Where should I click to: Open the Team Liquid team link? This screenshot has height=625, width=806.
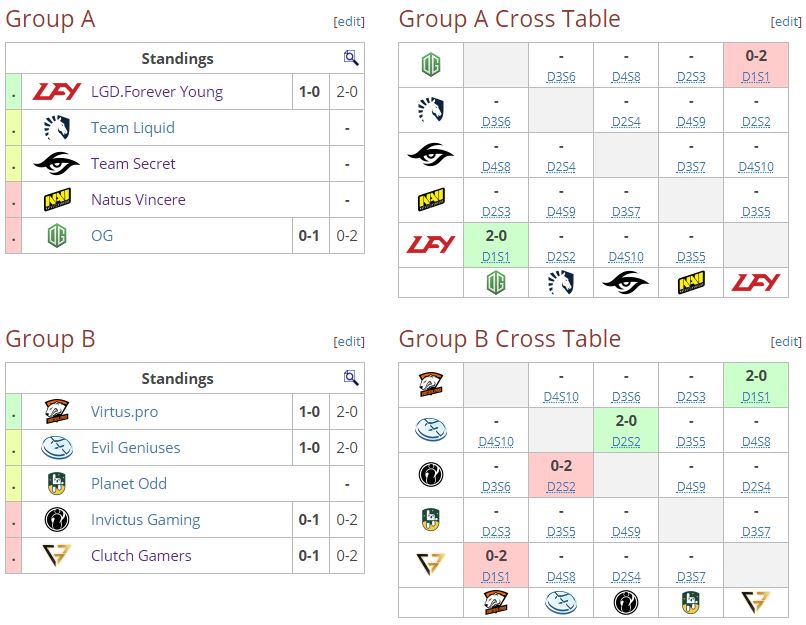click(x=133, y=128)
